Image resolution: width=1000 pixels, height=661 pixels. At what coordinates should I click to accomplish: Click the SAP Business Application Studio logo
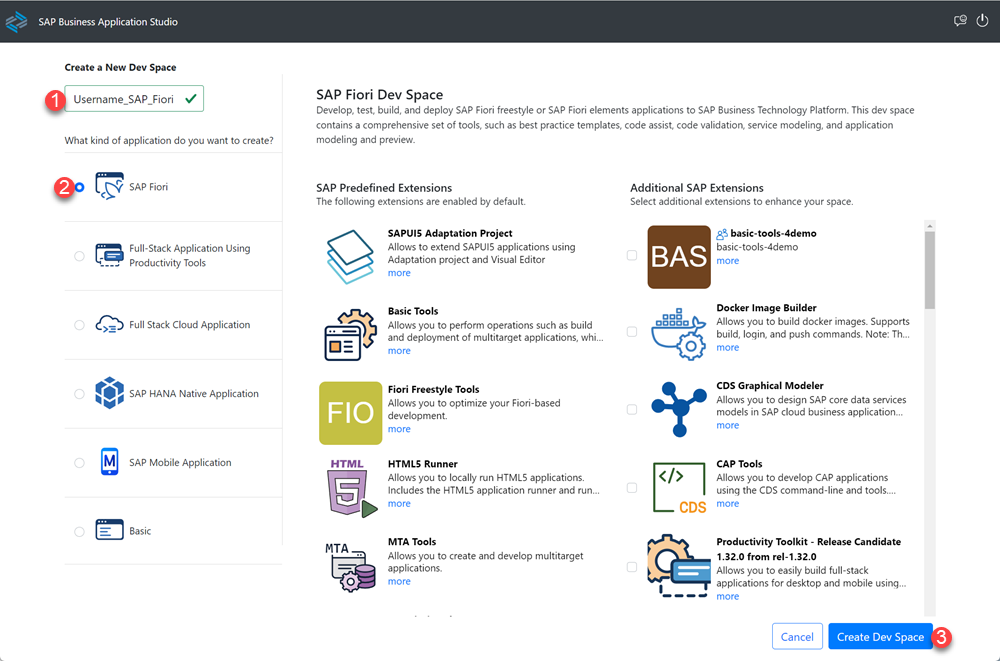16,22
